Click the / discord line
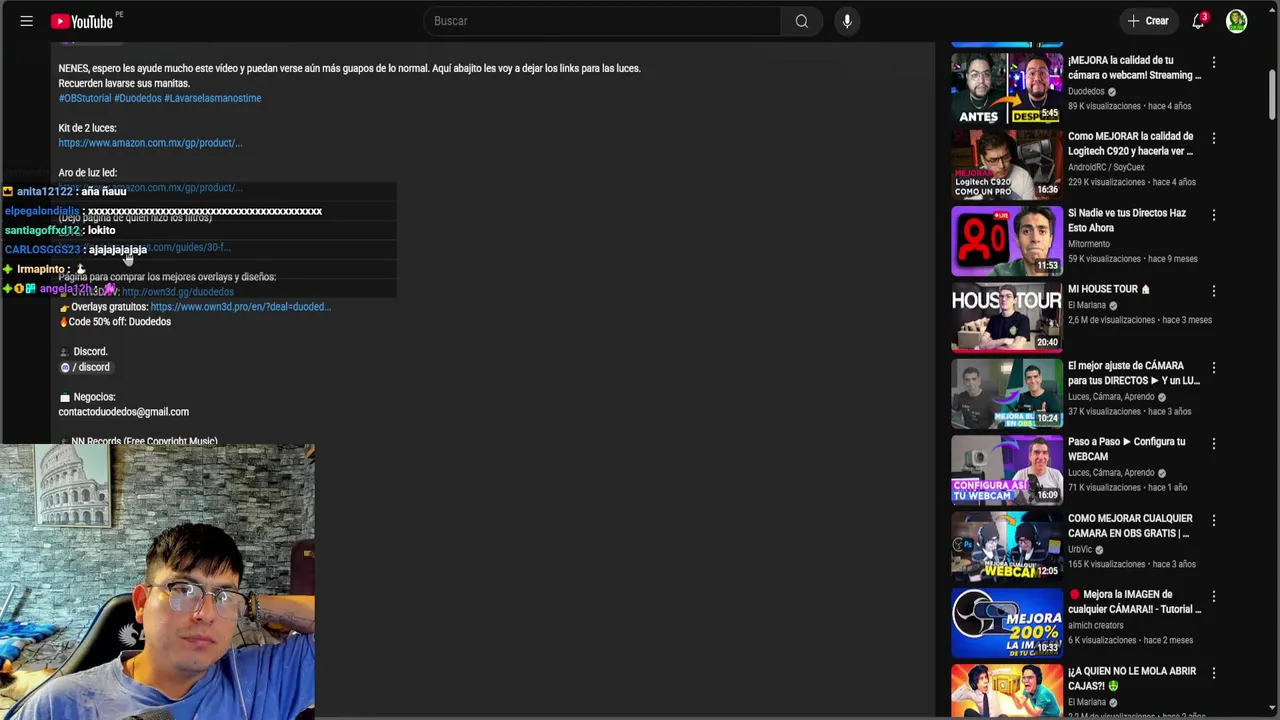The width and height of the screenshot is (1280, 720). [x=85, y=367]
